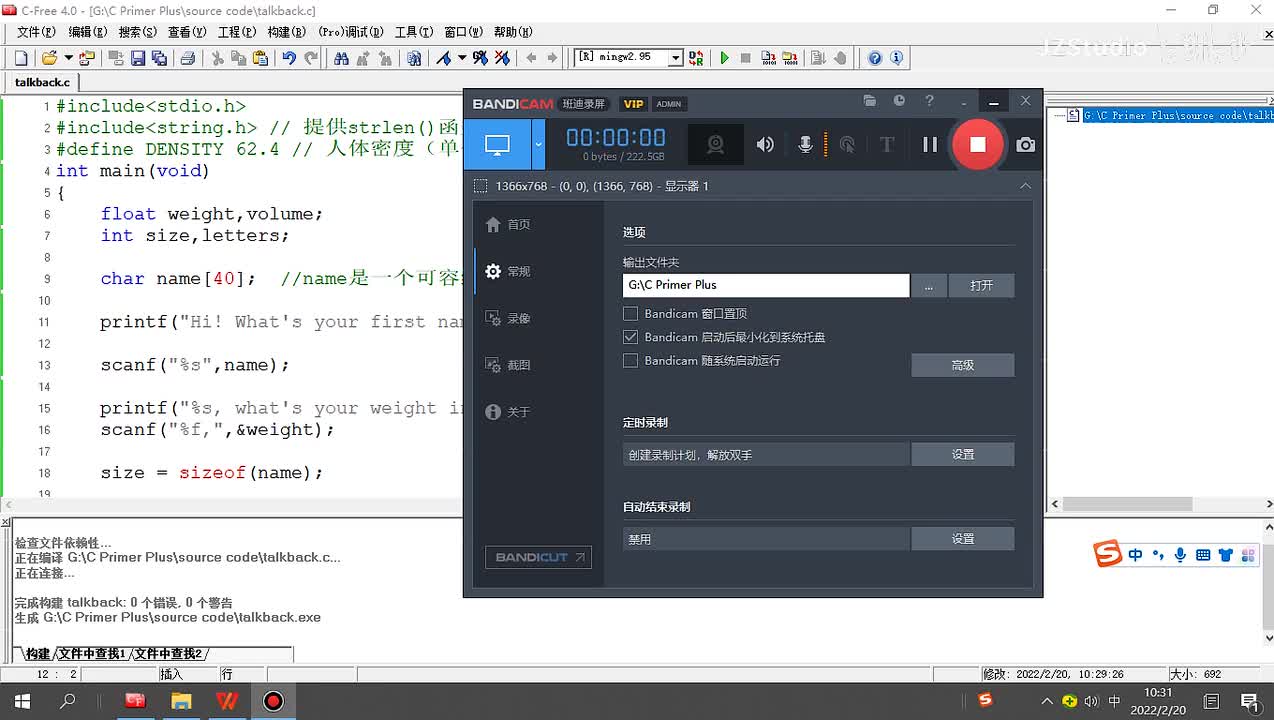The width and height of the screenshot is (1274, 720).
Task: Open Bandicam 截图 sidebar section
Action: pyautogui.click(x=508, y=366)
